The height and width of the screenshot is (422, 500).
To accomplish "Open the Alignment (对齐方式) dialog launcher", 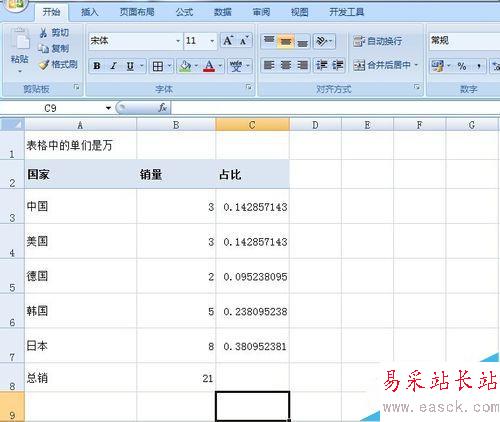I will 417,87.
